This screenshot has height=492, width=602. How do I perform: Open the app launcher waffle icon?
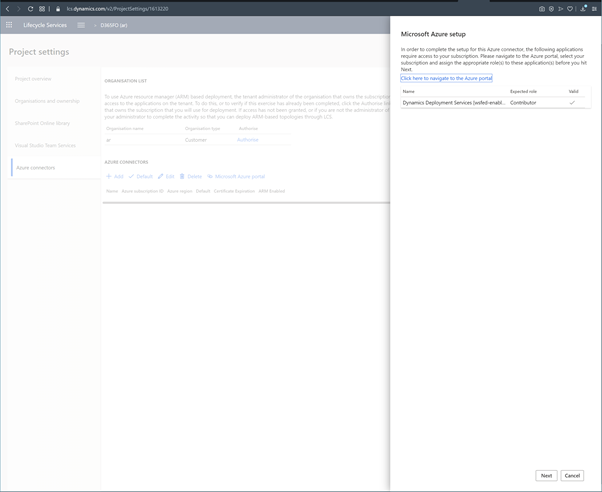(x=9, y=25)
